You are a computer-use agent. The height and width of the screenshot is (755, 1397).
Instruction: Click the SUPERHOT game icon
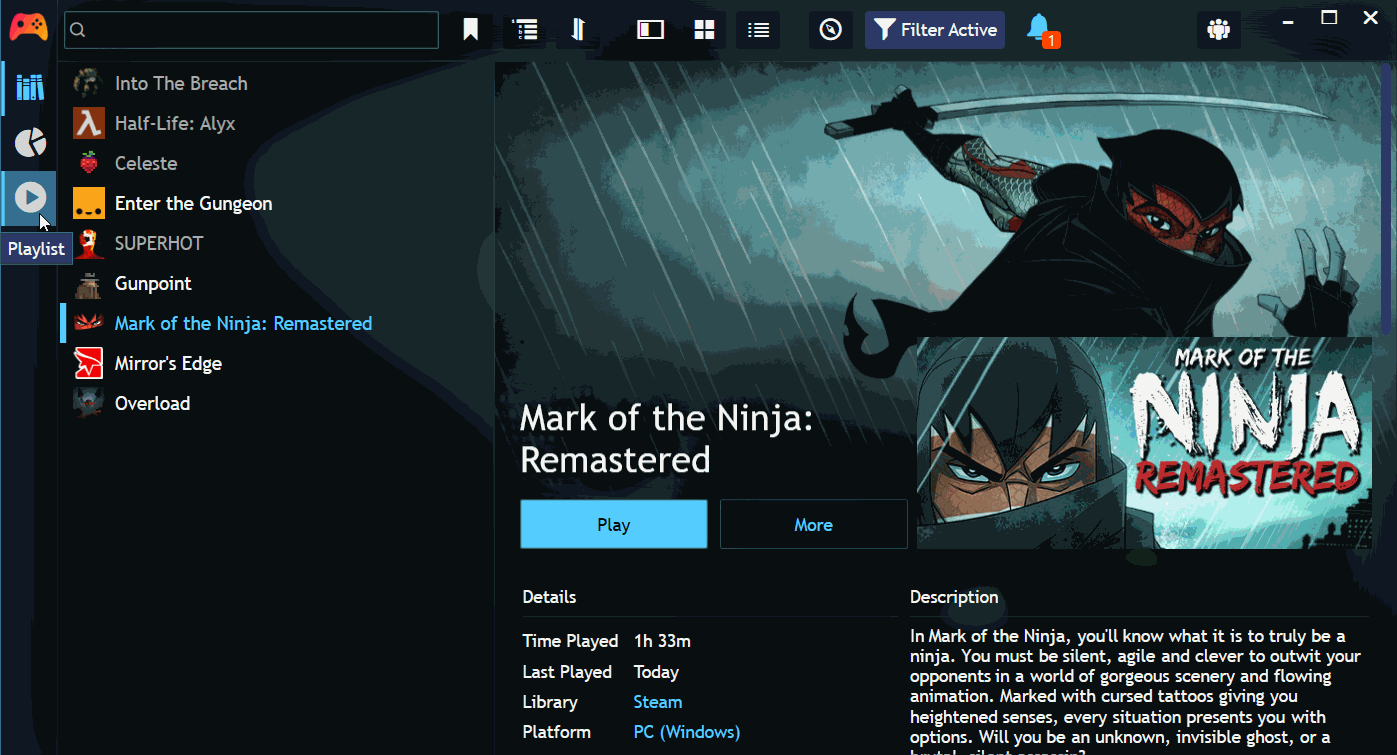pyautogui.click(x=89, y=243)
